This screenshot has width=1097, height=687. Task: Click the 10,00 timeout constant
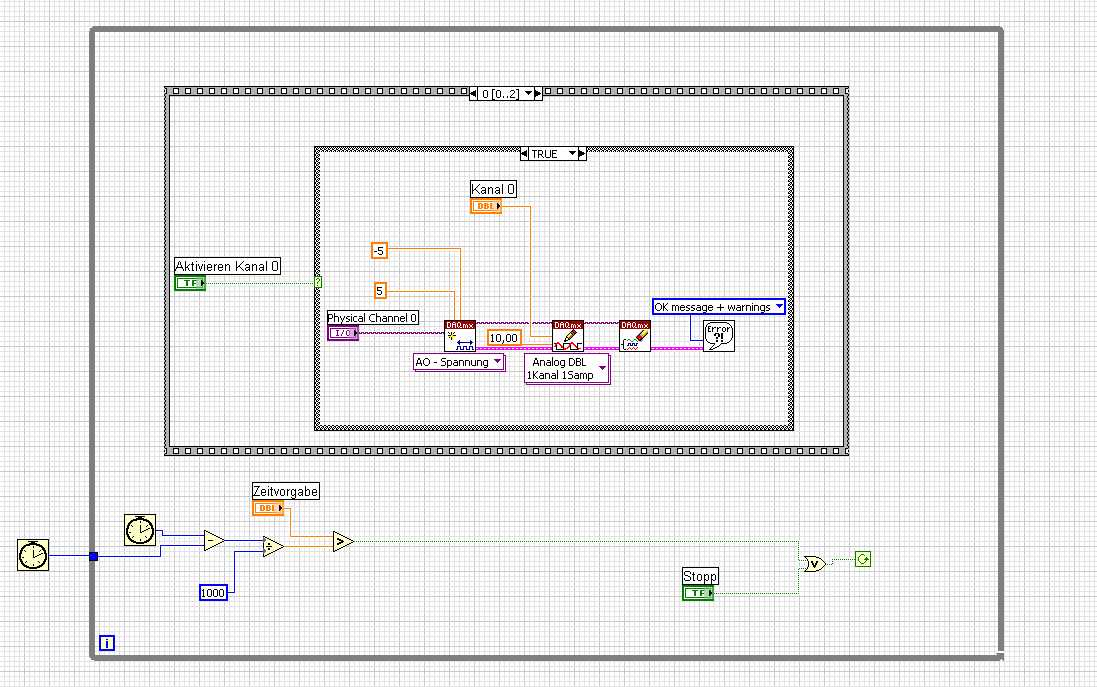504,338
